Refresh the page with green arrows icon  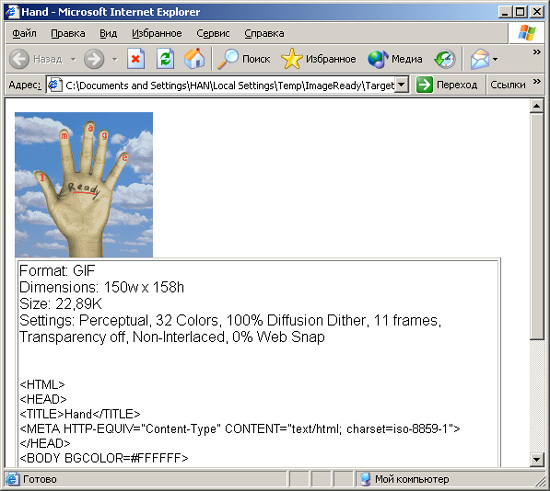coord(165,59)
